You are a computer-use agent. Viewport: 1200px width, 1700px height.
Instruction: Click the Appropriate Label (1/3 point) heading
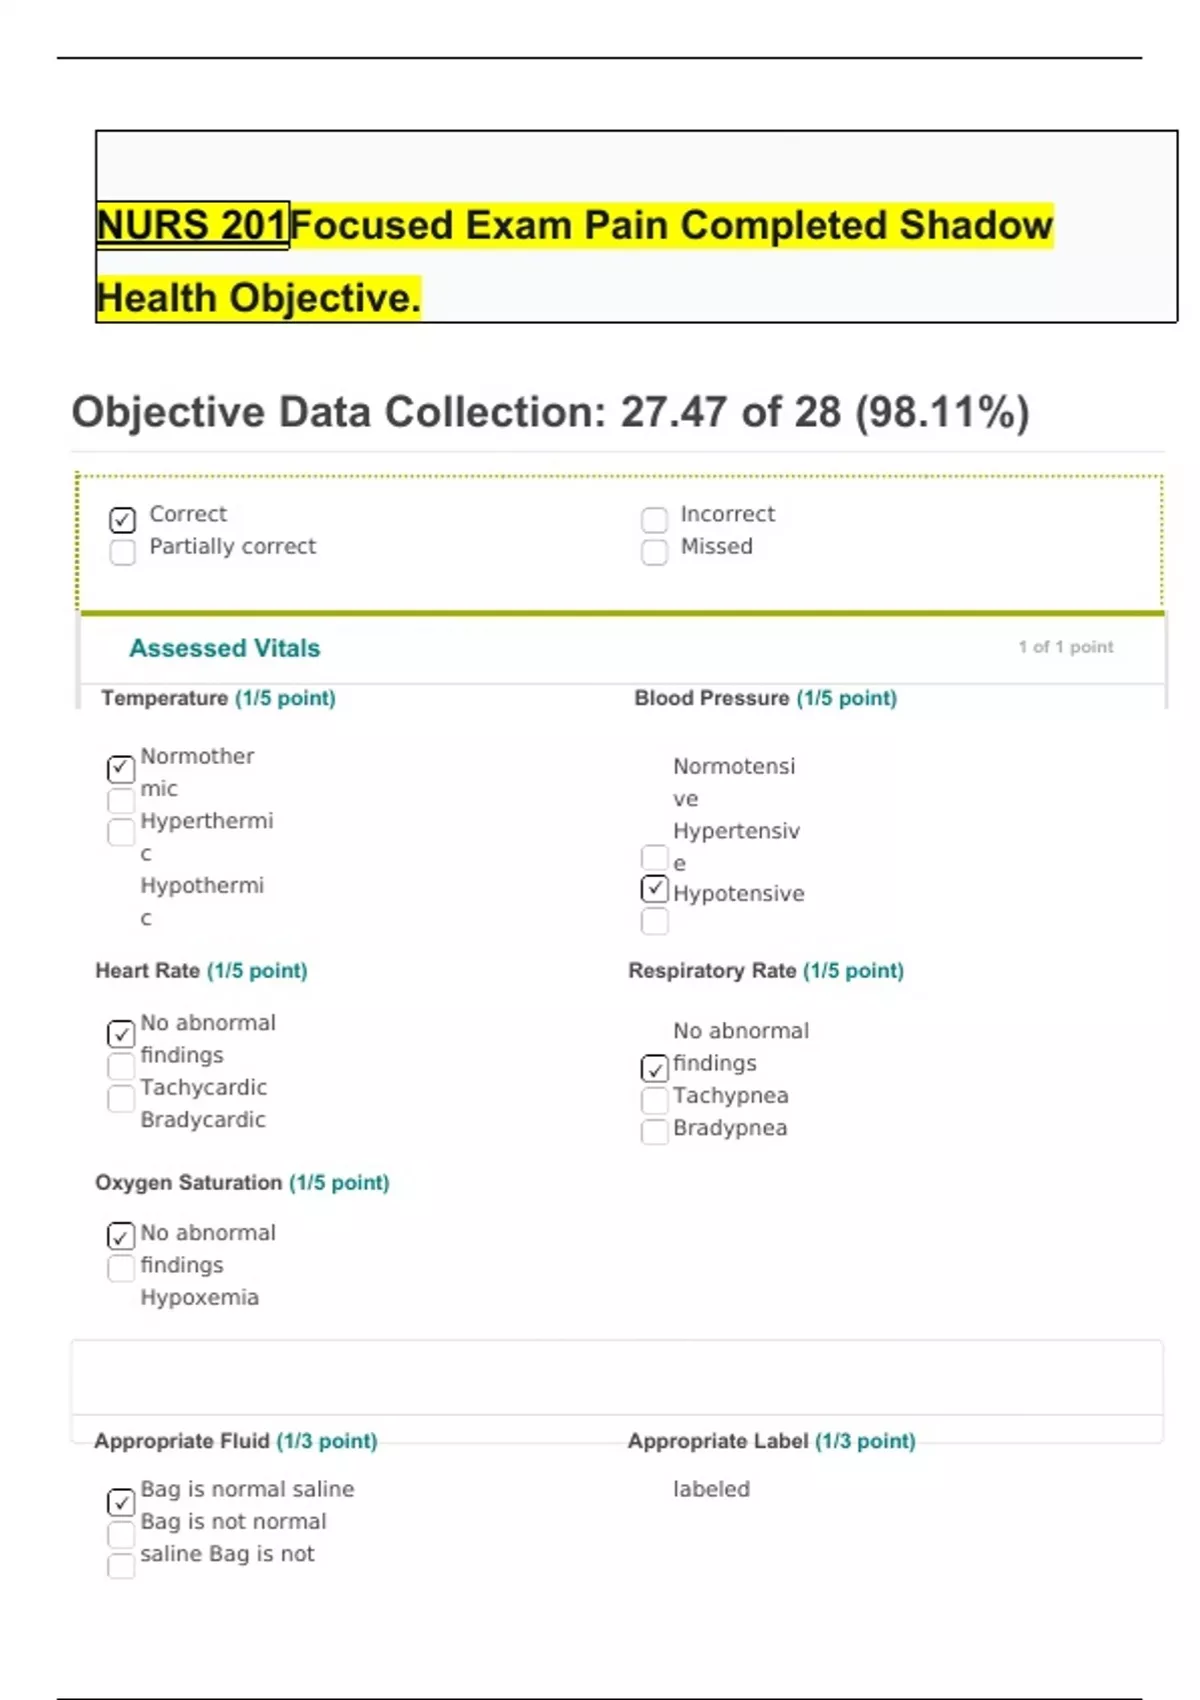(x=771, y=1441)
